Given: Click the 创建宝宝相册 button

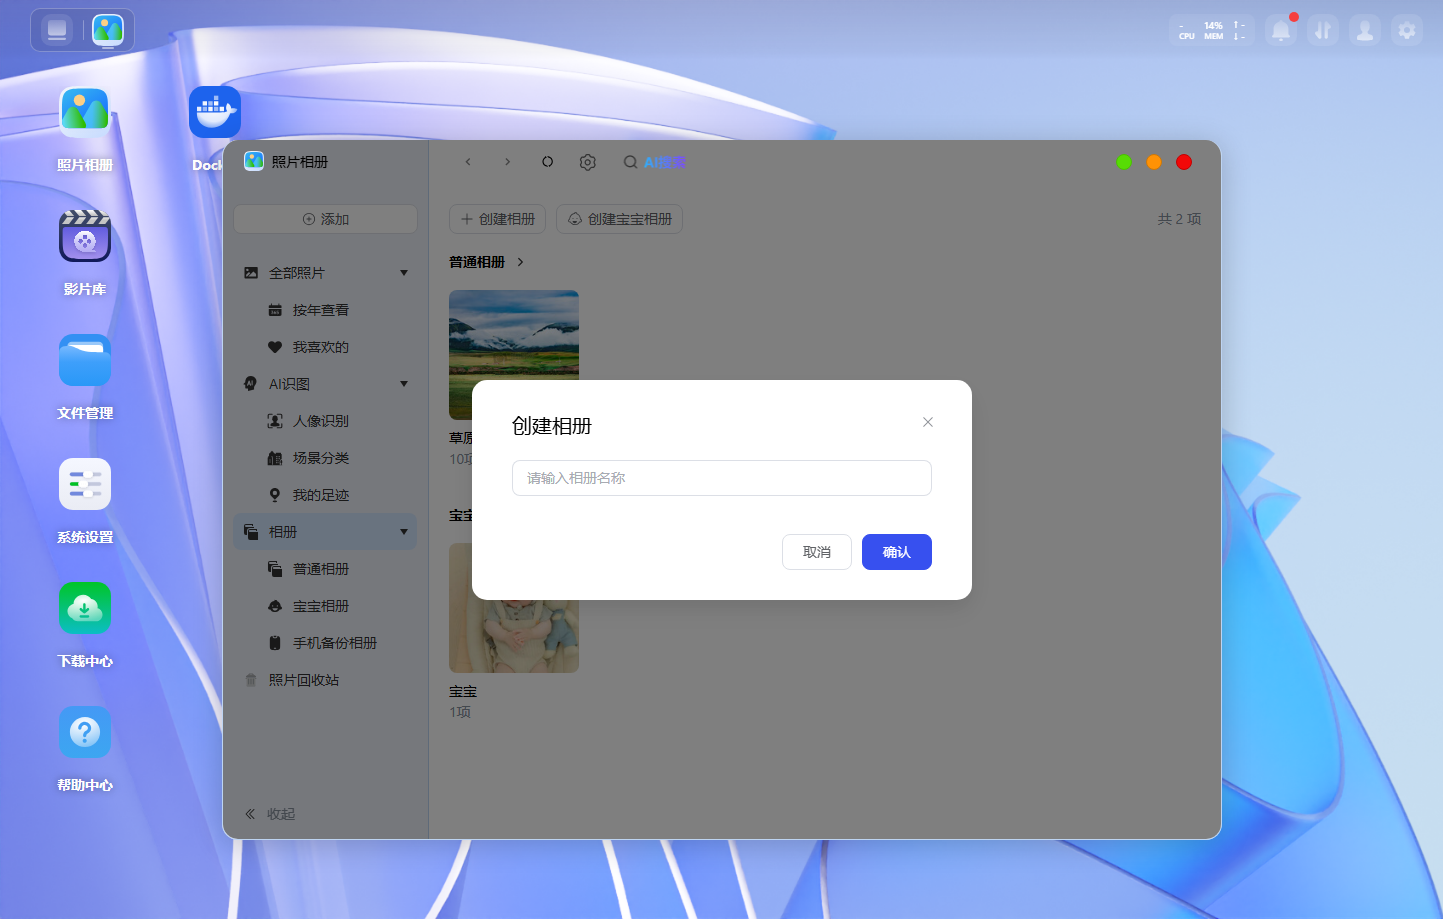Looking at the screenshot, I should (x=620, y=219).
